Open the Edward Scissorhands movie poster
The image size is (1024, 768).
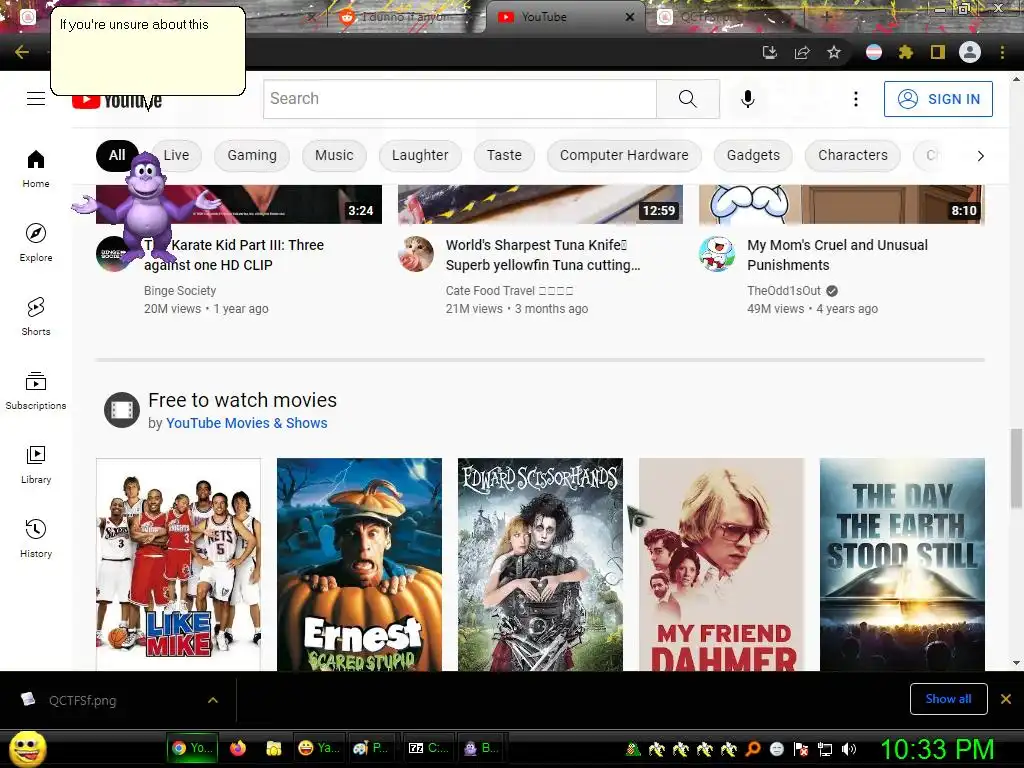coord(540,564)
